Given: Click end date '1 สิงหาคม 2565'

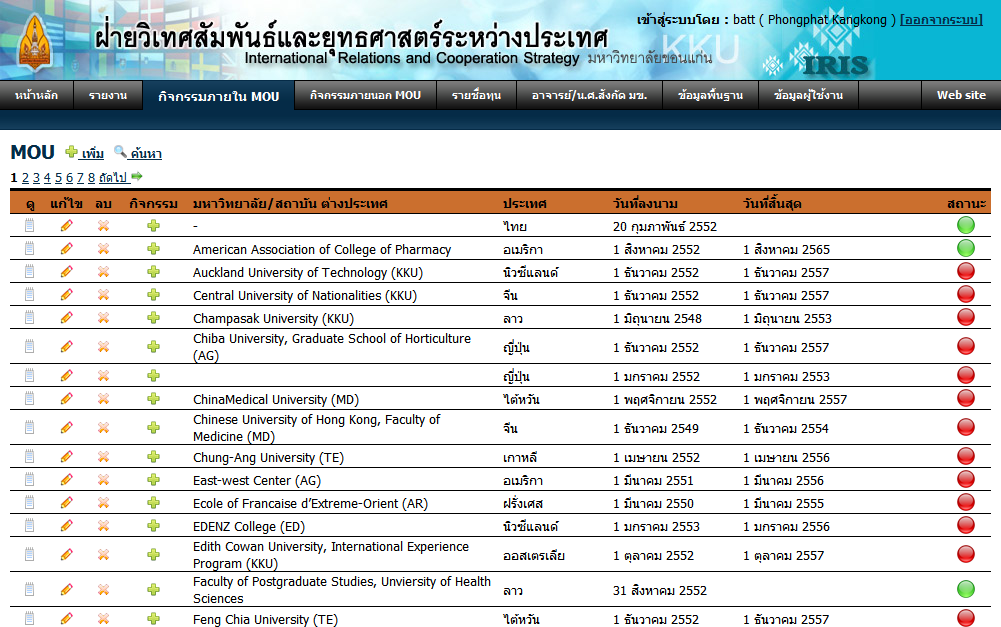Looking at the screenshot, I should click(786, 249).
